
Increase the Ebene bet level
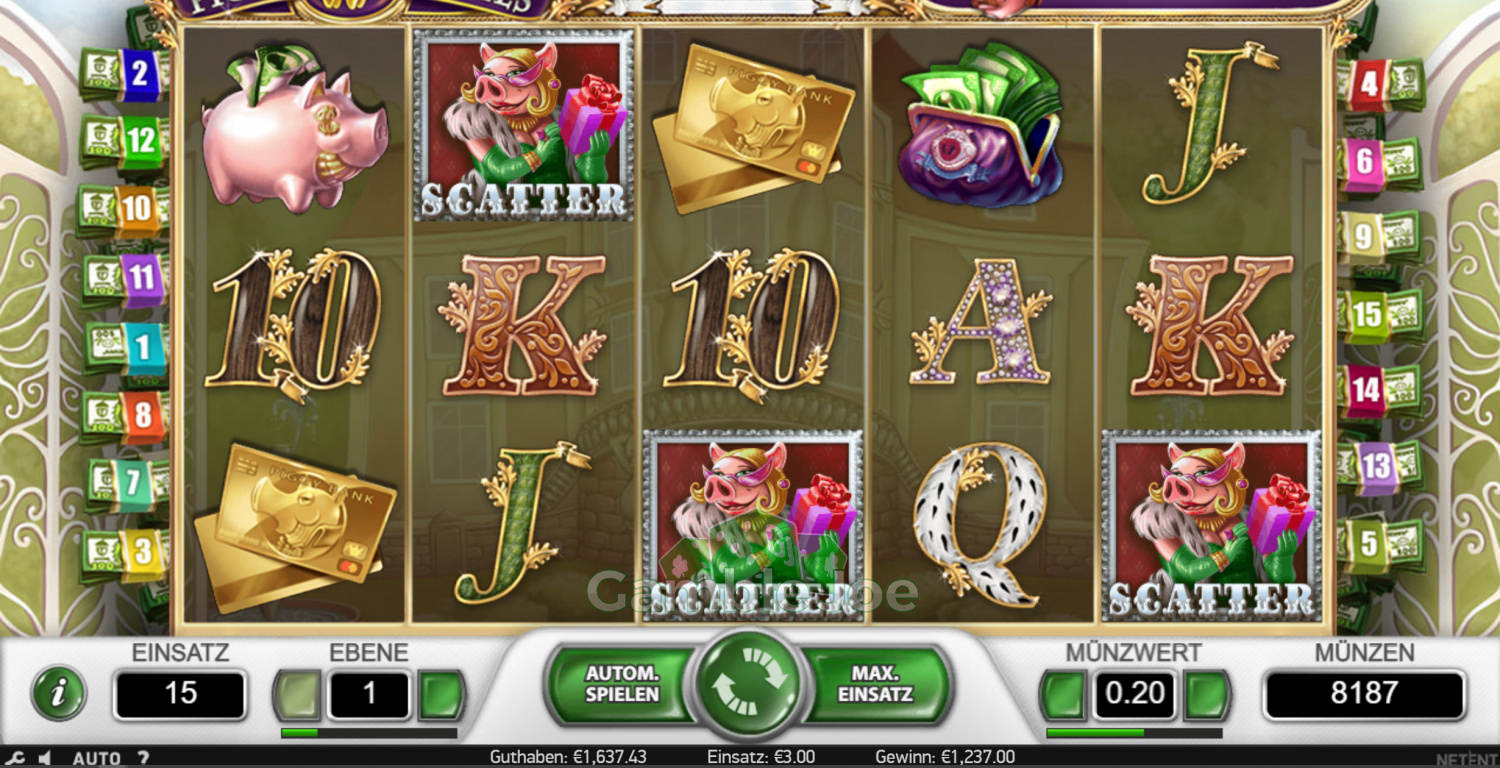441,695
